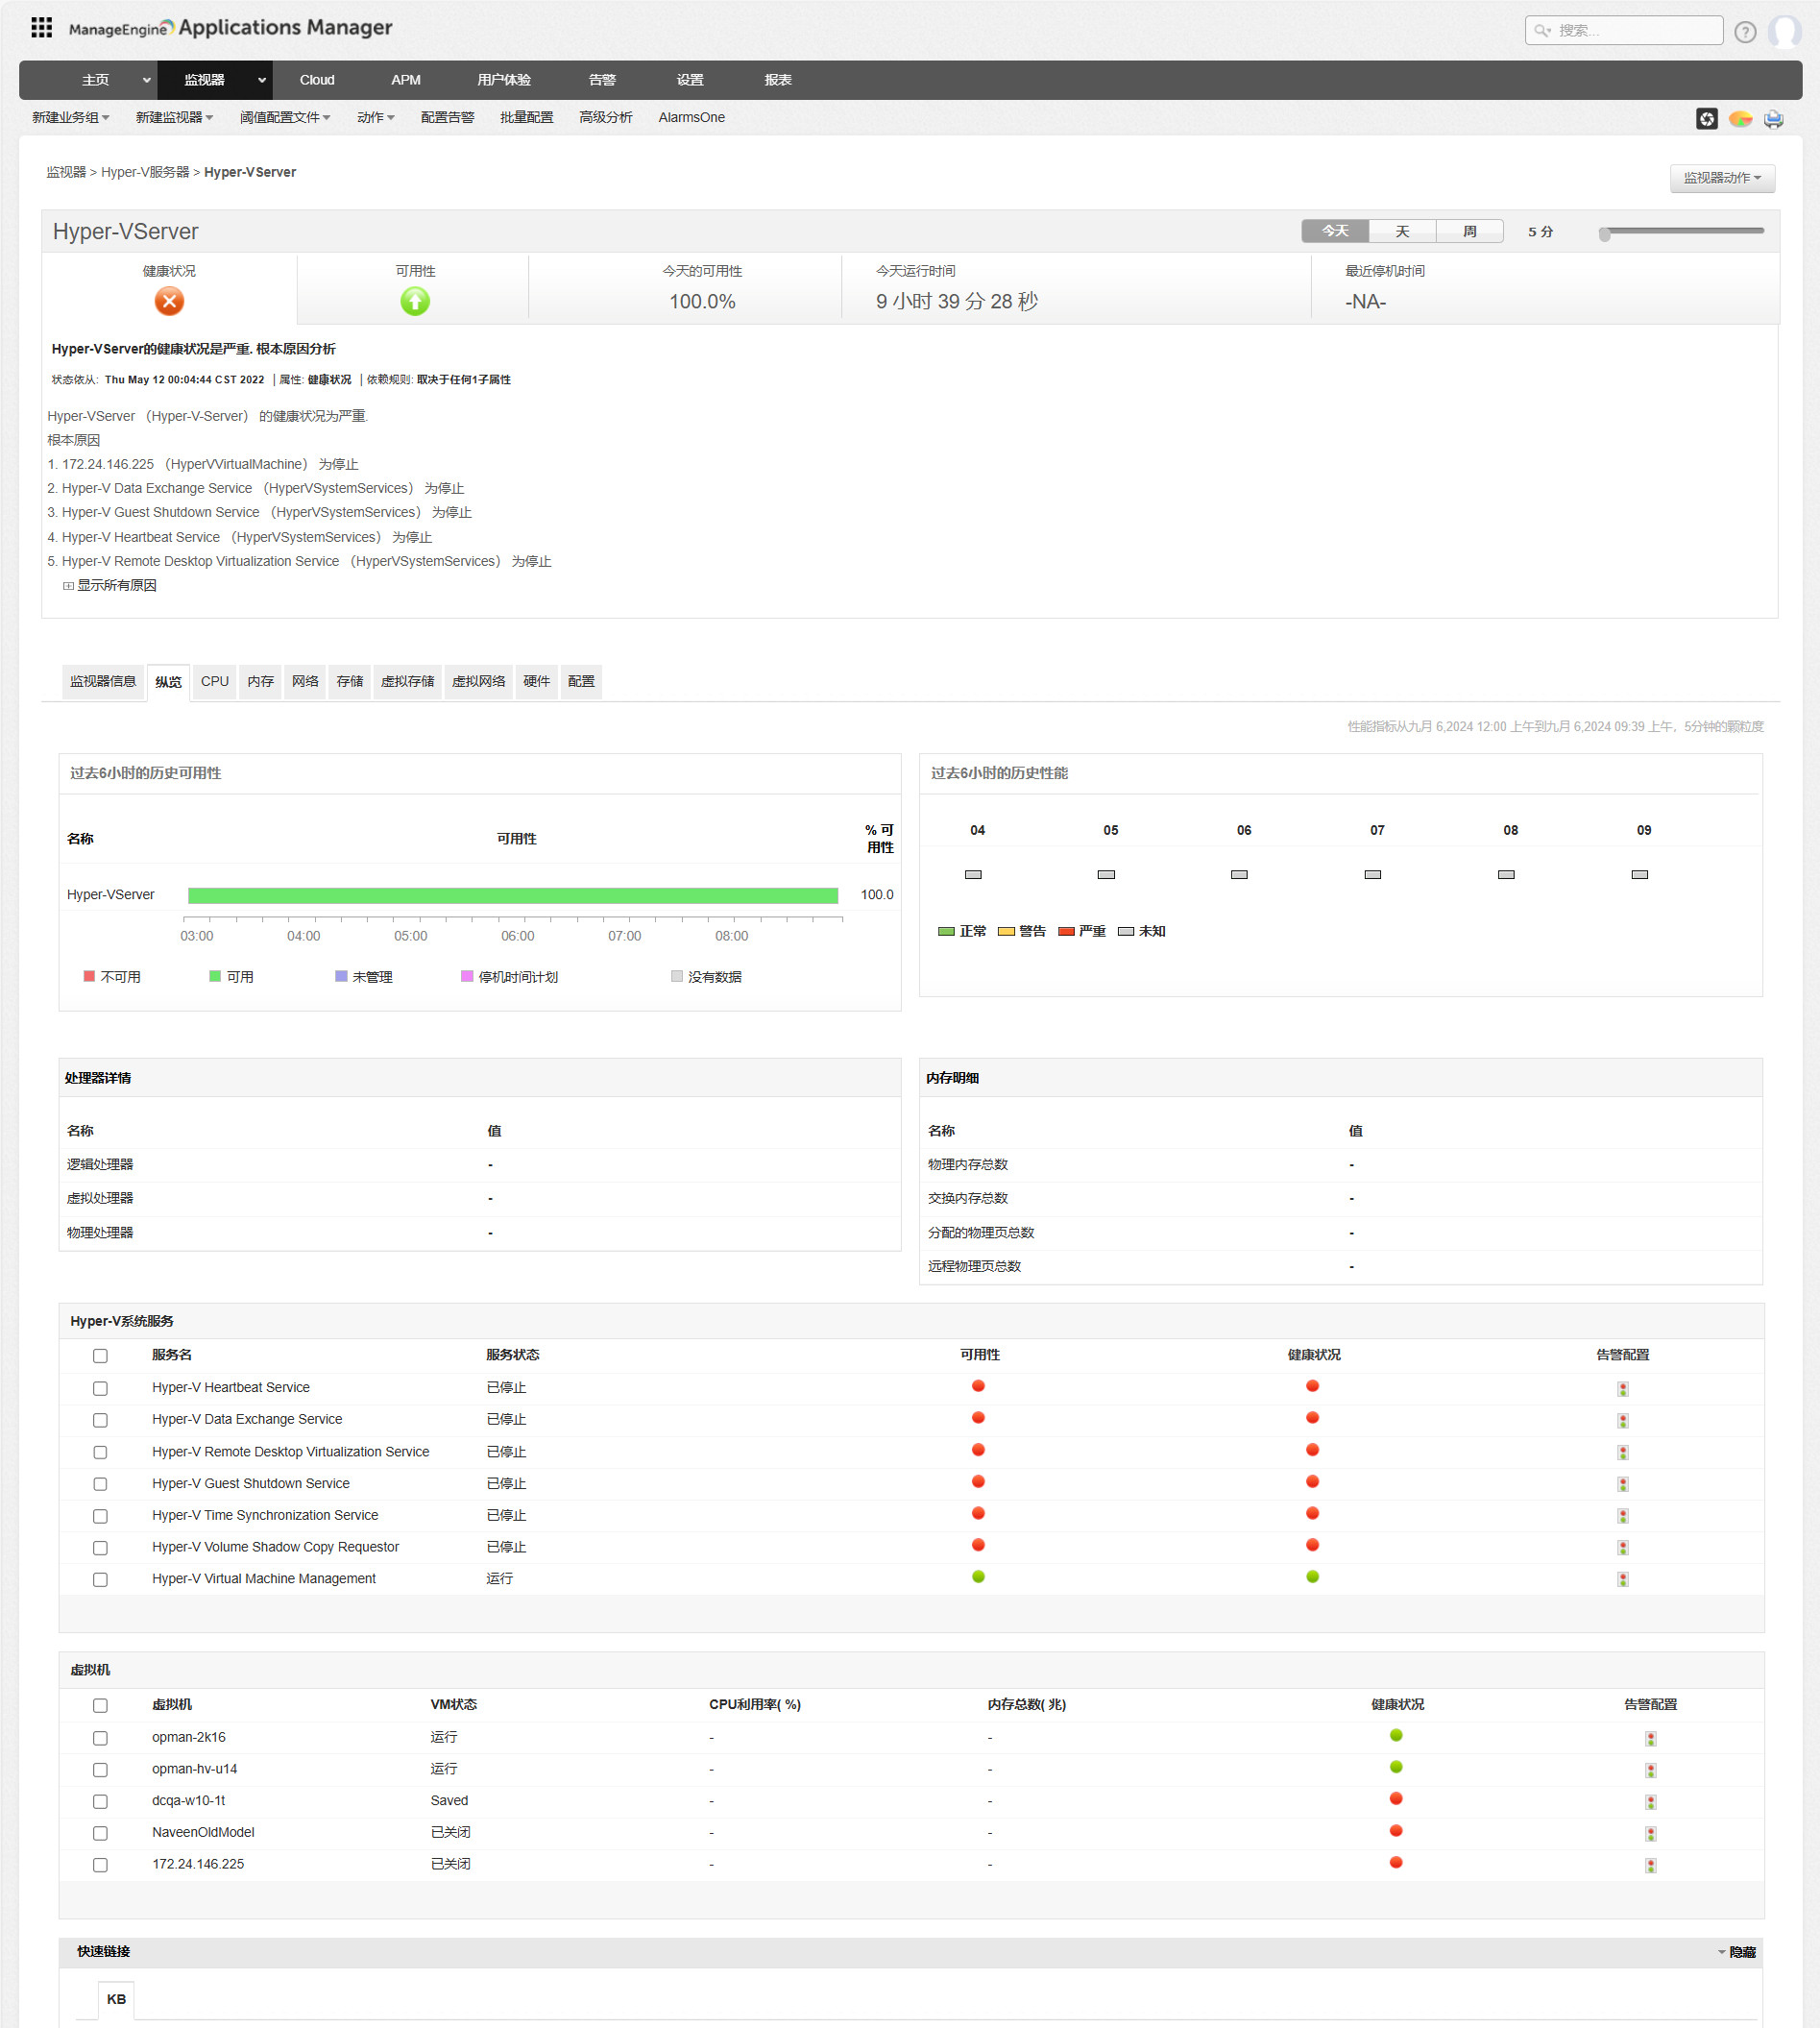This screenshot has height=2028, width=1820.
Task: Open alarm config for NaveenOldModel VM
Action: pyautogui.click(x=1651, y=1834)
